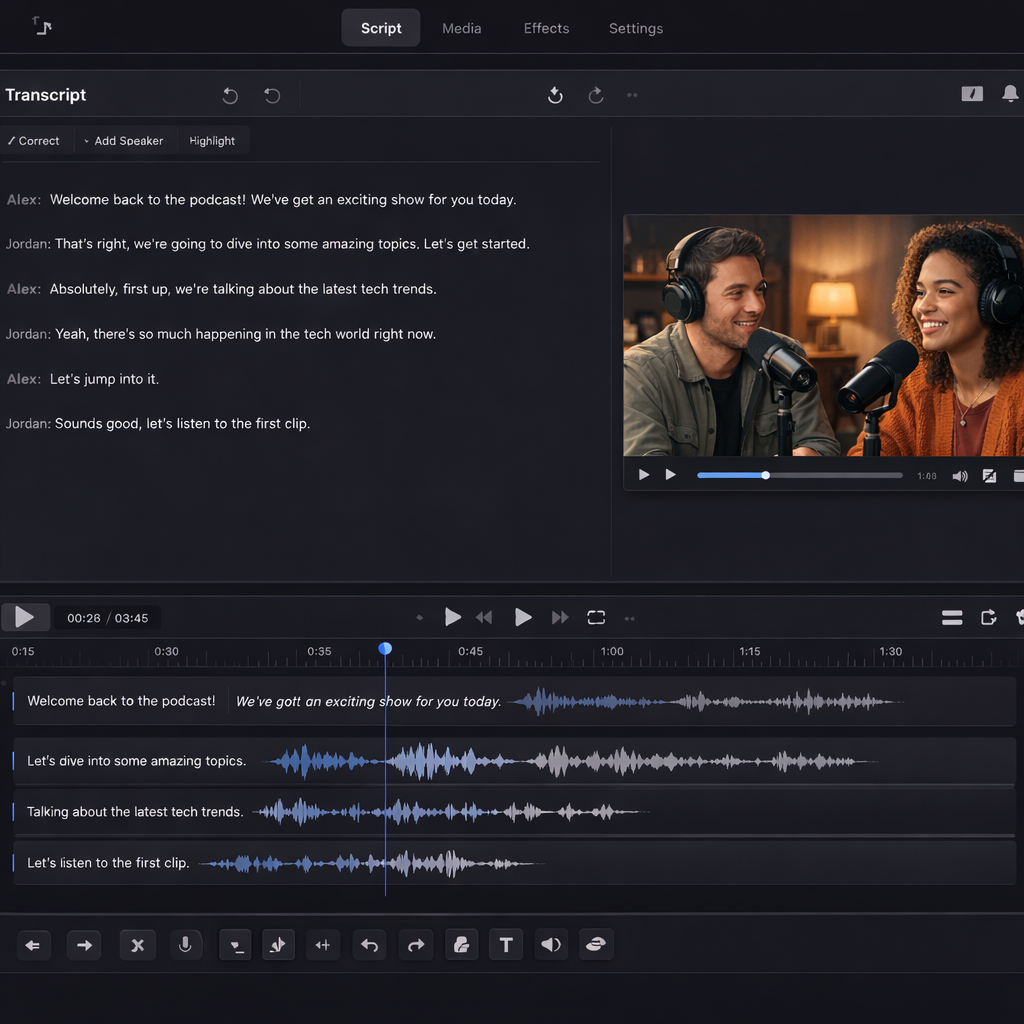This screenshot has width=1024, height=1024.
Task: Mute the video preview speaker icon
Action: click(x=959, y=476)
